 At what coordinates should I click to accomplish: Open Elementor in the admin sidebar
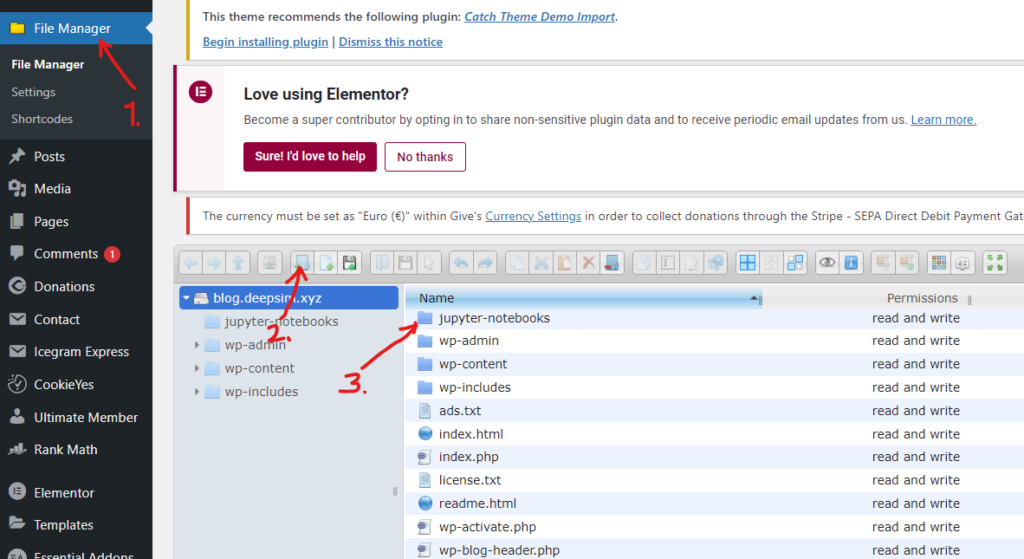[64, 493]
